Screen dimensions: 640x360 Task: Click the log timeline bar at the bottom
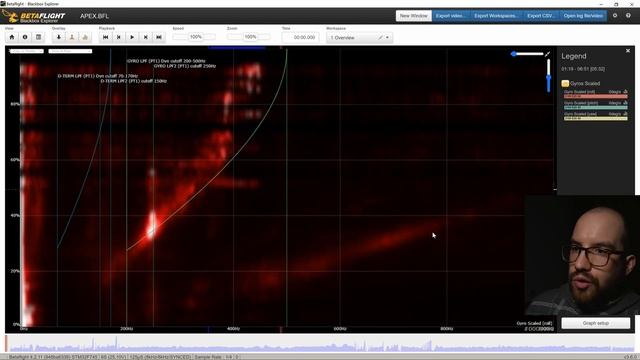point(320,344)
